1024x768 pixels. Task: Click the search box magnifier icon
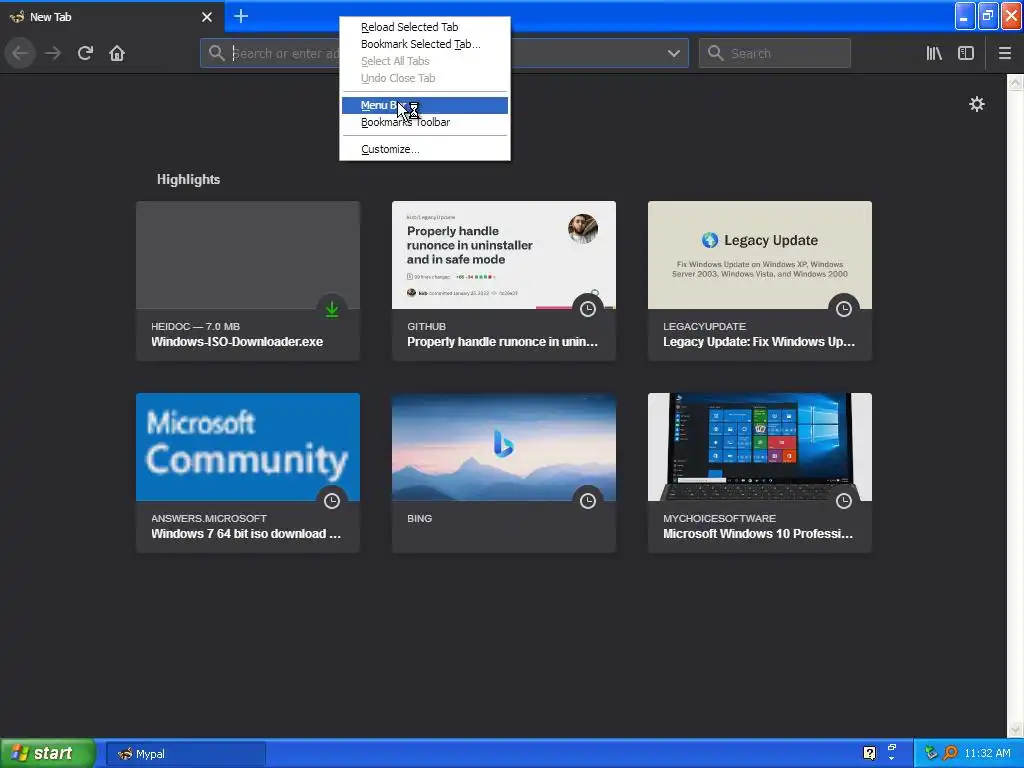pos(716,53)
